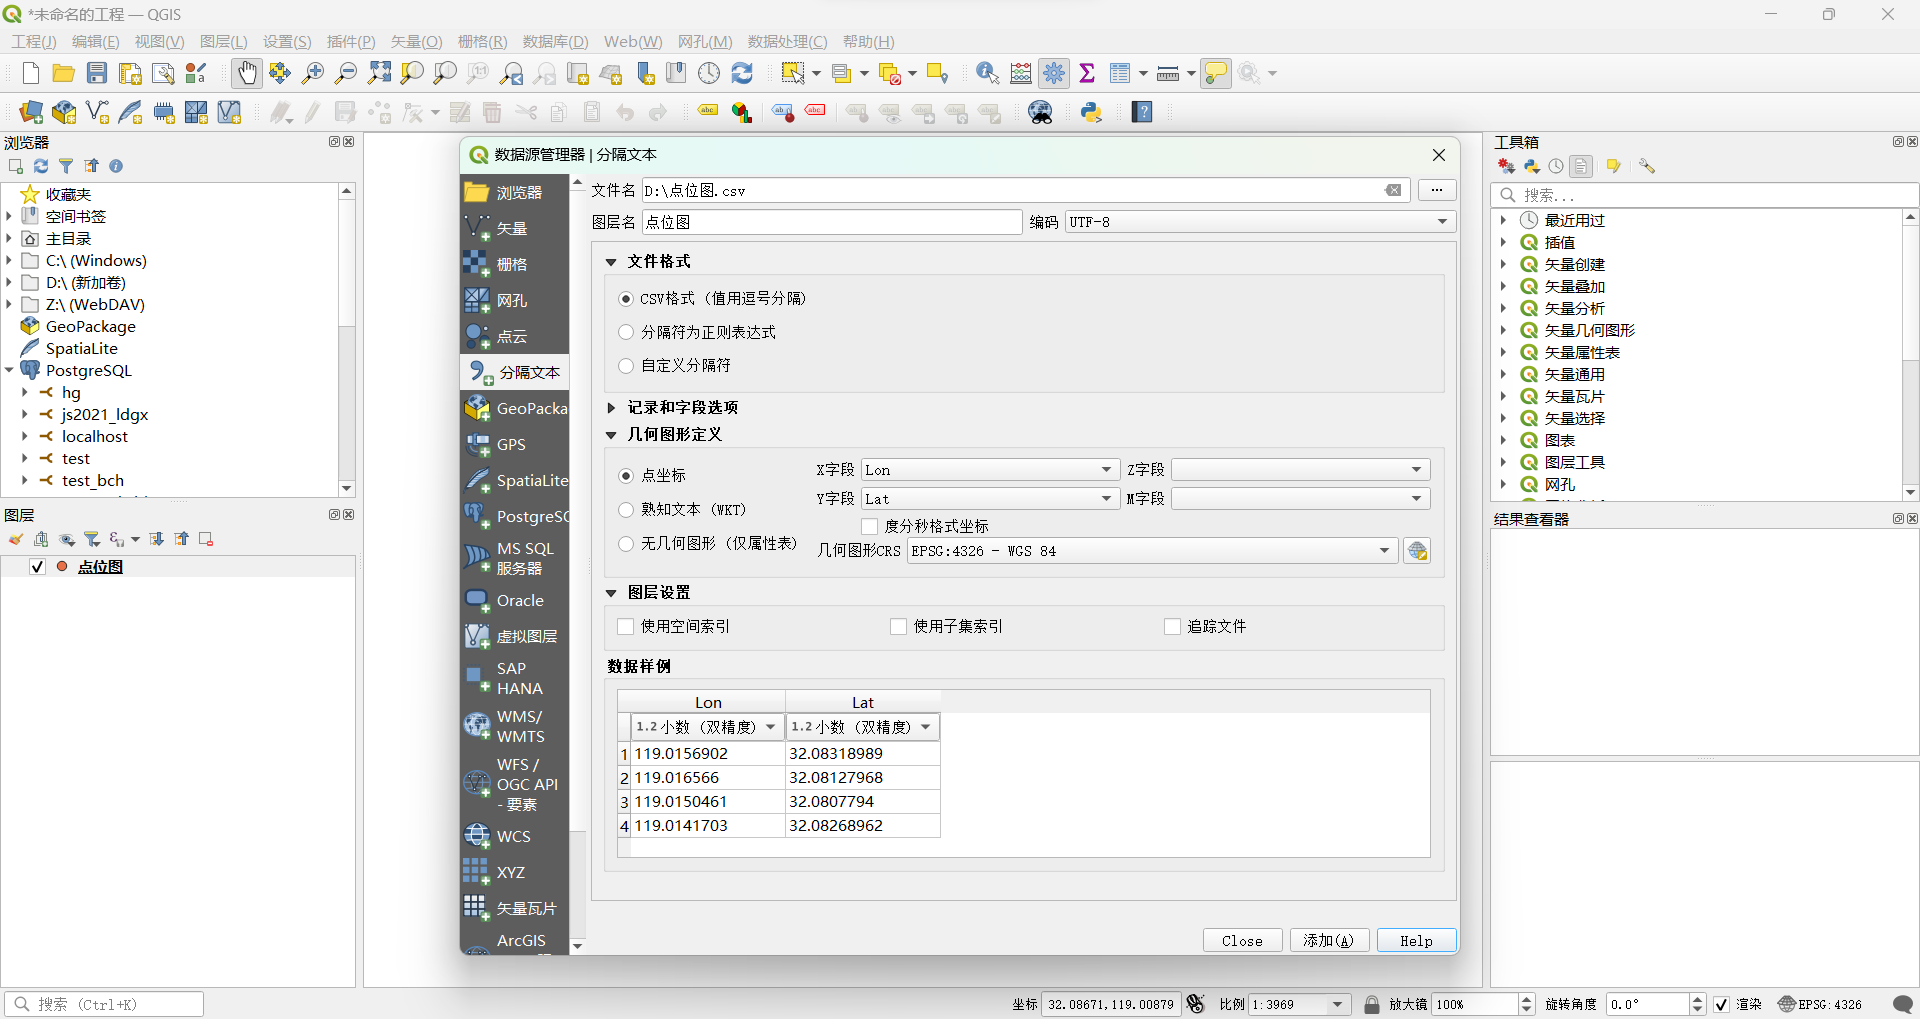Screen dimensions: 1920x1019
Task: Toggle visibility of 点位图 layer
Action: pyautogui.click(x=37, y=567)
